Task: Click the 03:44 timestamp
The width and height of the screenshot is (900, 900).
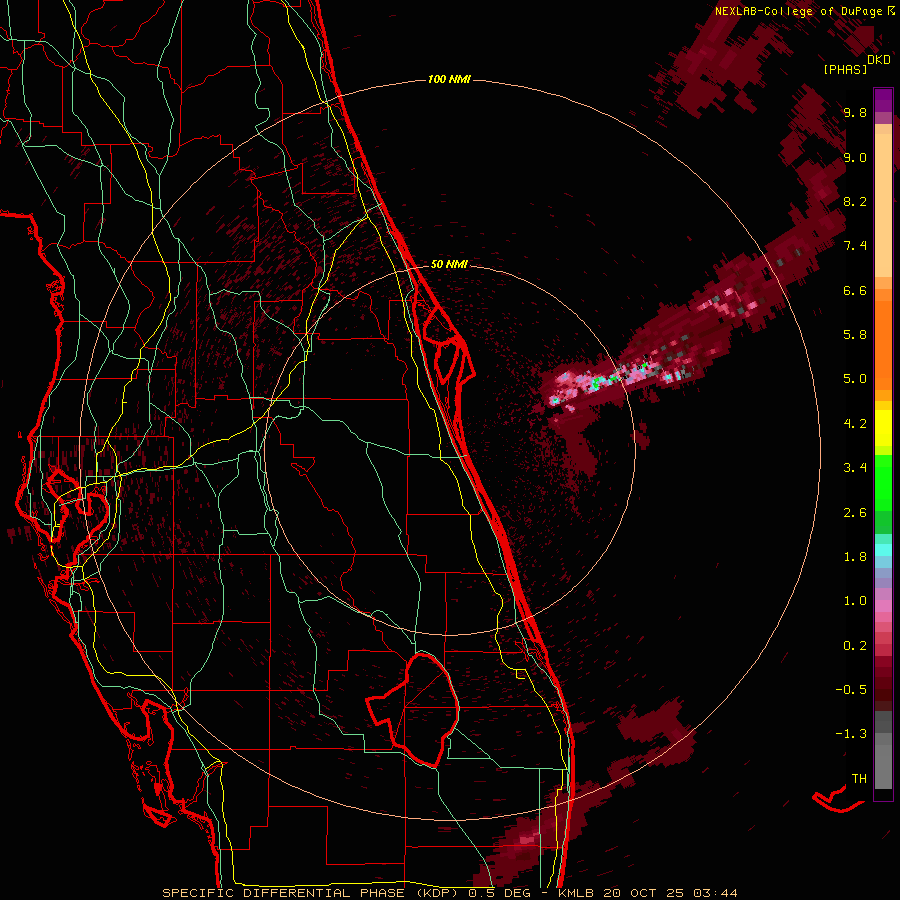Action: [x=715, y=893]
